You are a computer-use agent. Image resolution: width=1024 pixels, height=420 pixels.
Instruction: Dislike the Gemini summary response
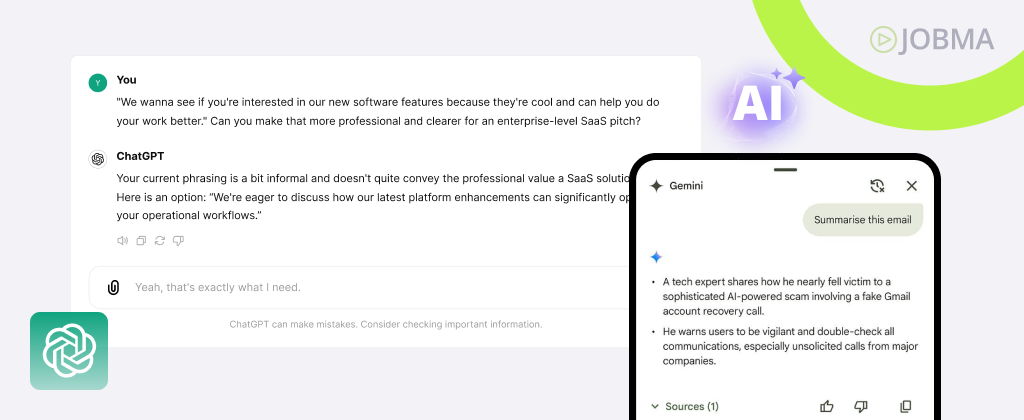[861, 406]
